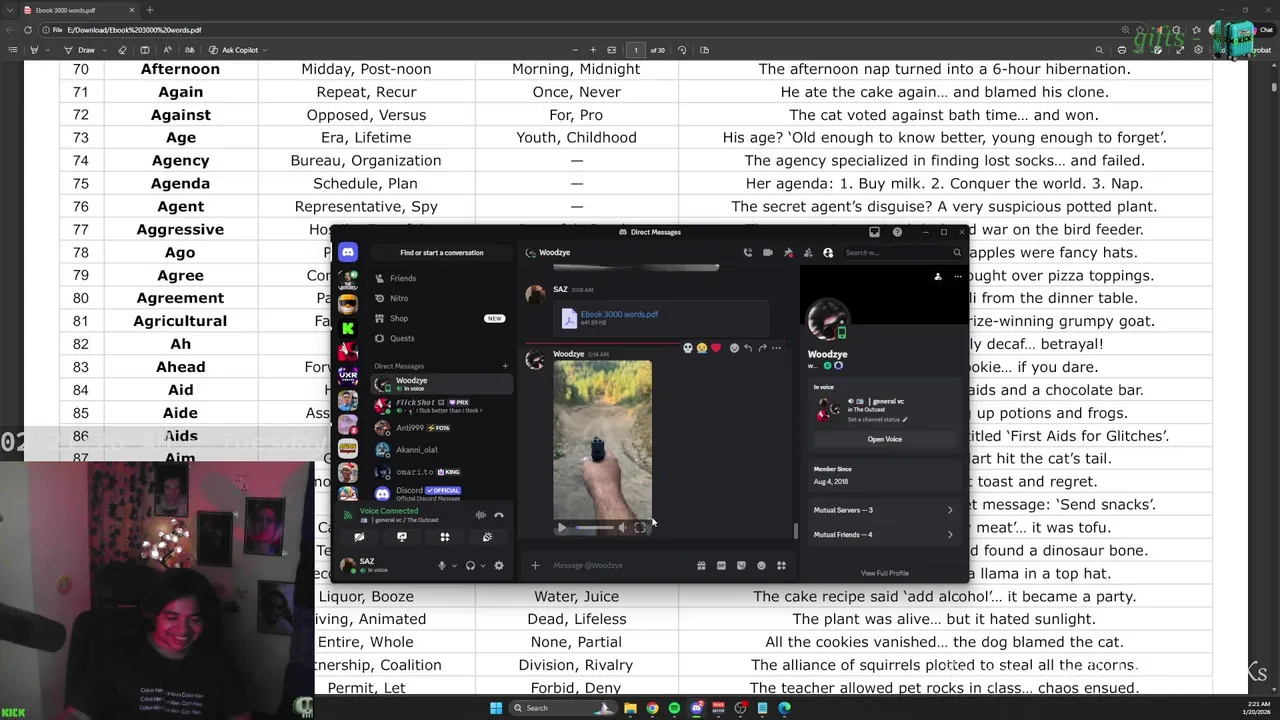The height and width of the screenshot is (720, 1280).
Task: Turn on camera in voice panel
Action: point(359,537)
